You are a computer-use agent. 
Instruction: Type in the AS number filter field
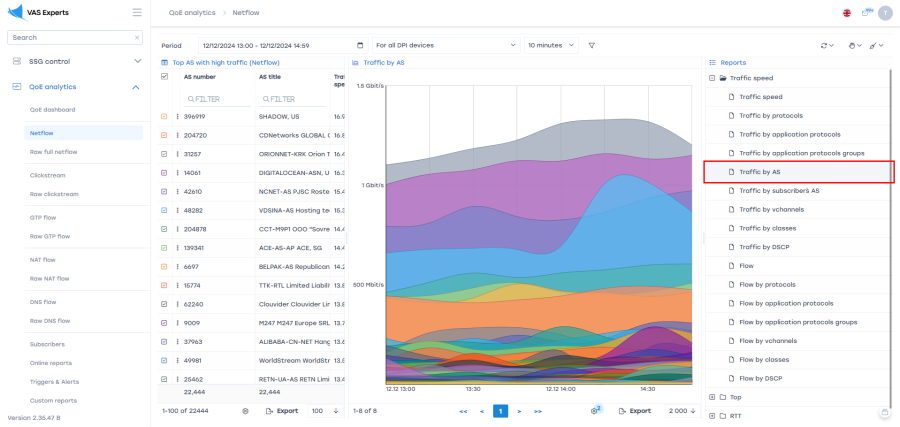click(x=216, y=99)
